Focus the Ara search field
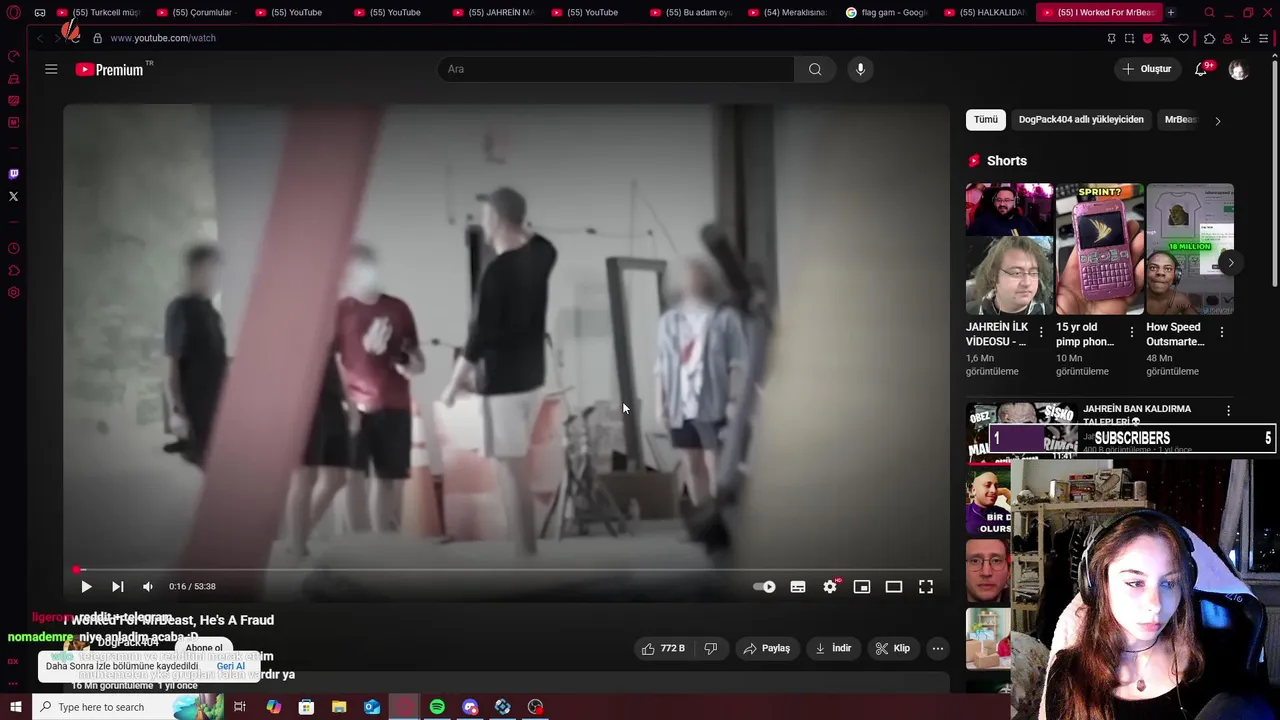This screenshot has height=720, width=1280. pos(616,69)
